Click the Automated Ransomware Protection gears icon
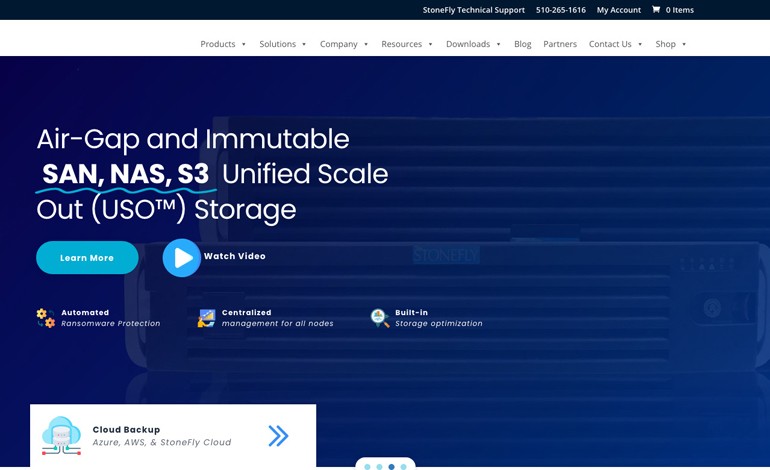The height and width of the screenshot is (470, 770). coord(46,318)
